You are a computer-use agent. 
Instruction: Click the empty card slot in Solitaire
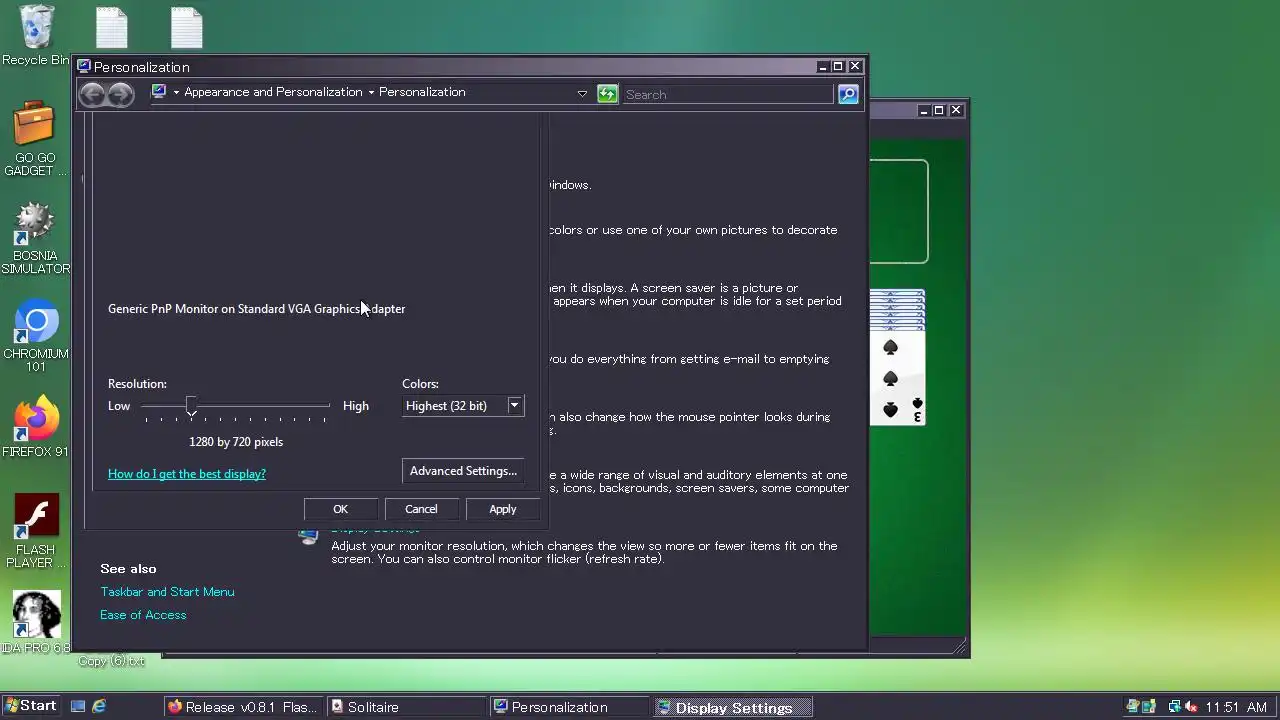898,212
